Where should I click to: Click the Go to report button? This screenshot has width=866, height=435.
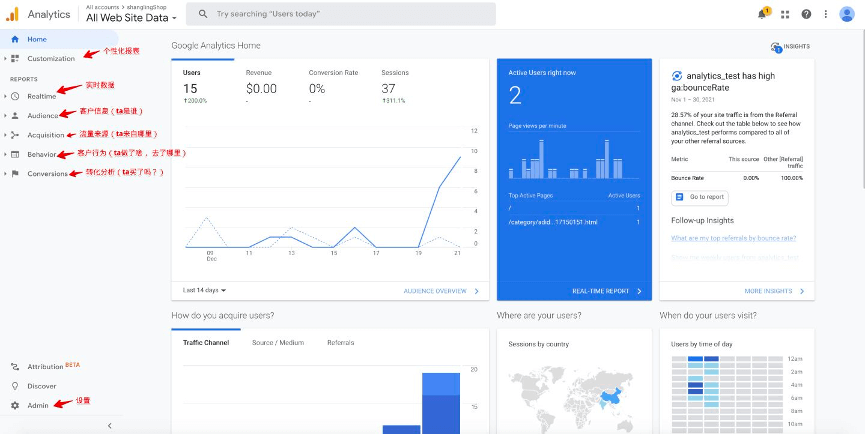point(700,197)
